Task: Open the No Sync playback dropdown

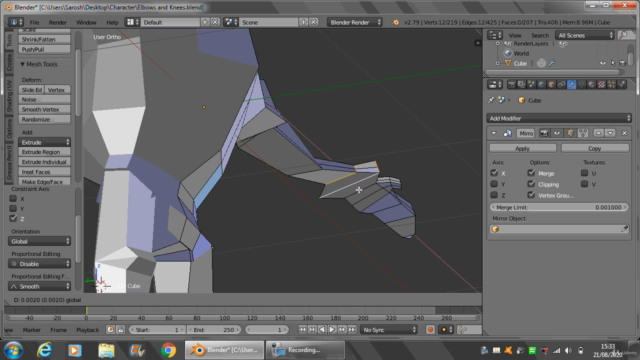Action: 389,329
